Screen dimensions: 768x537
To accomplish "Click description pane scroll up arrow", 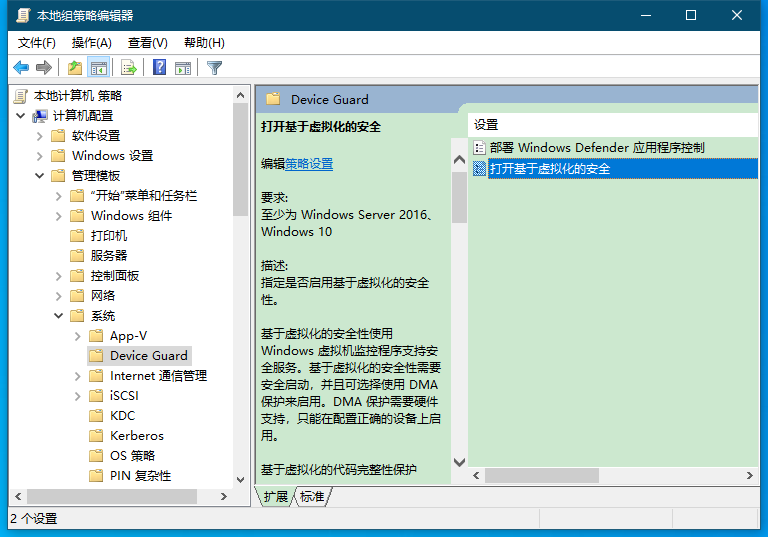I will 459,160.
